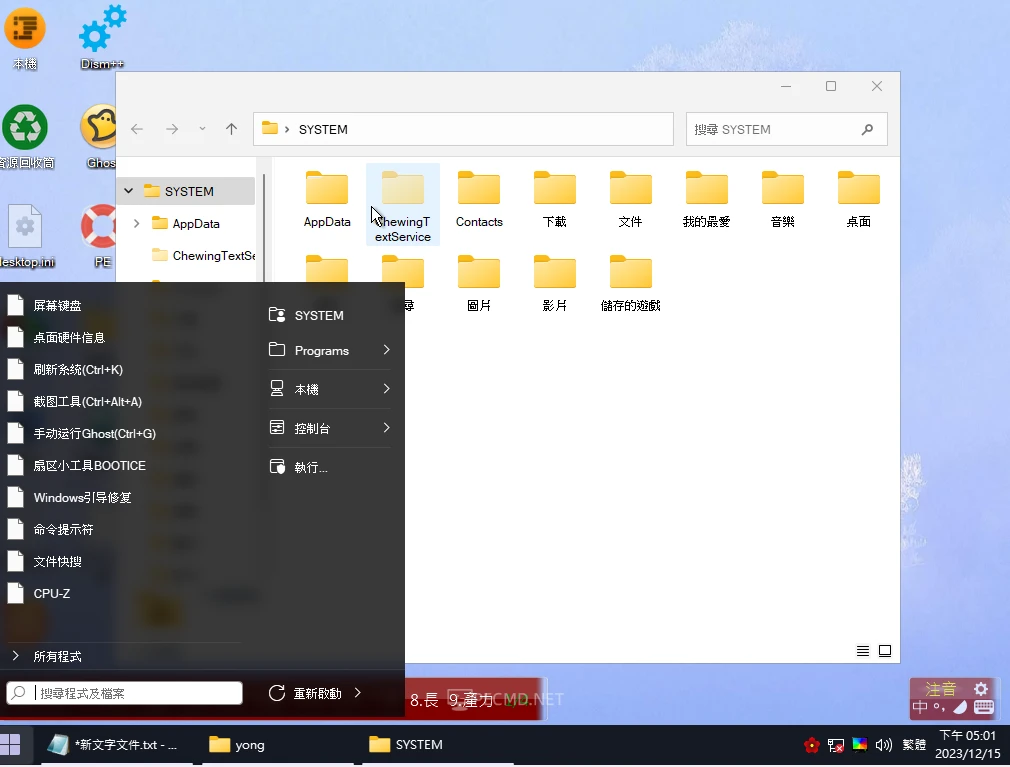Screen dimensions: 1010x767
Task: Open the 下載 folder
Action: tap(555, 189)
